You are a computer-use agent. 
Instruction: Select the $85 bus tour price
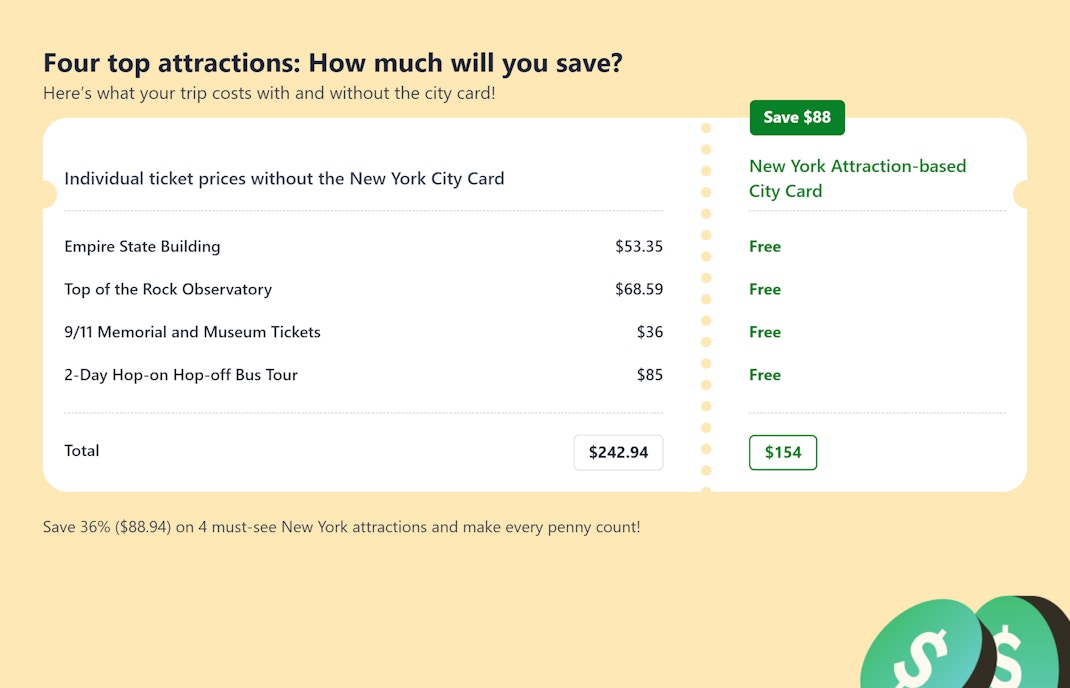(x=650, y=375)
